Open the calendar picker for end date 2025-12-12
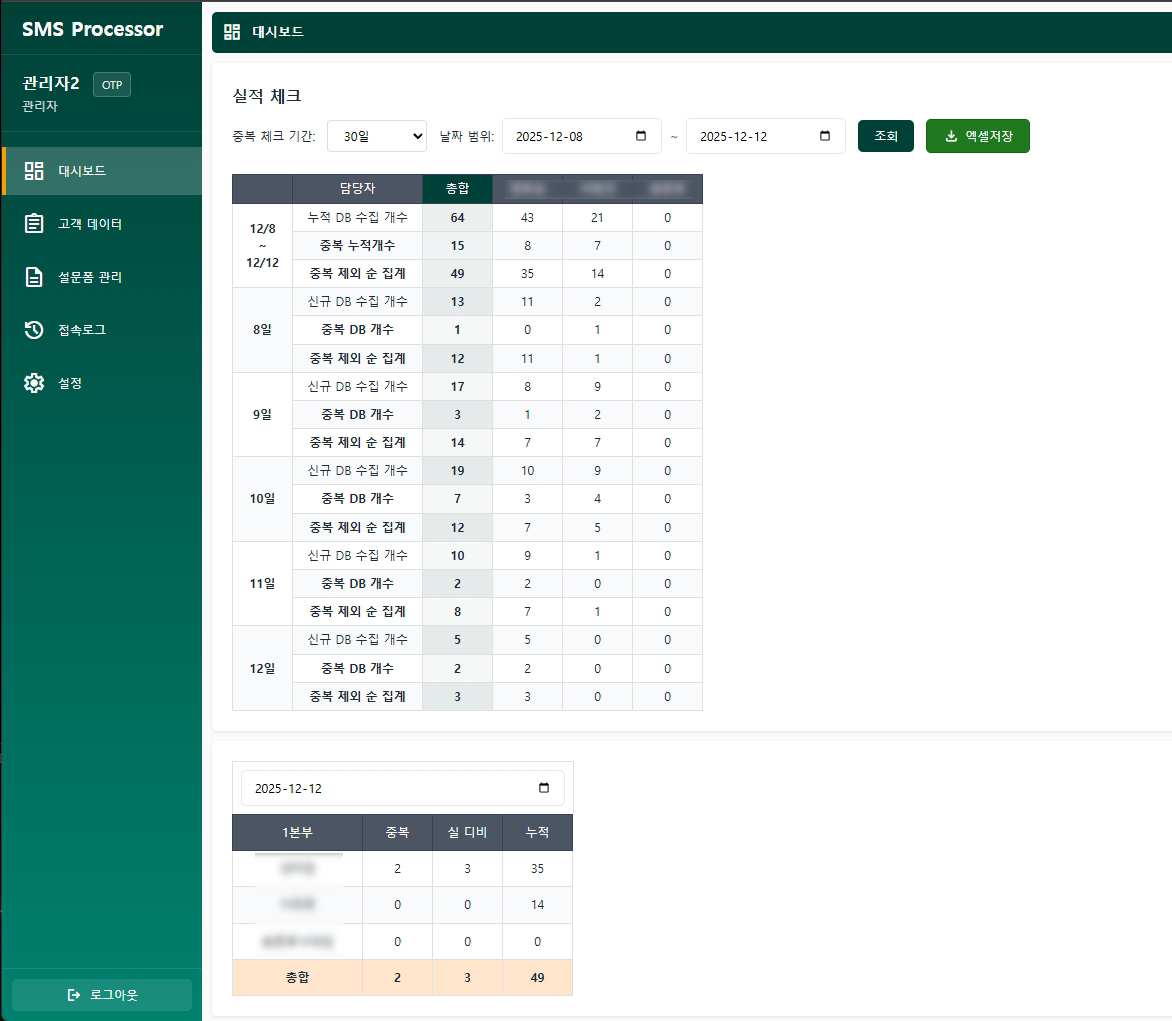This screenshot has height=1021, width=1172. click(823, 136)
